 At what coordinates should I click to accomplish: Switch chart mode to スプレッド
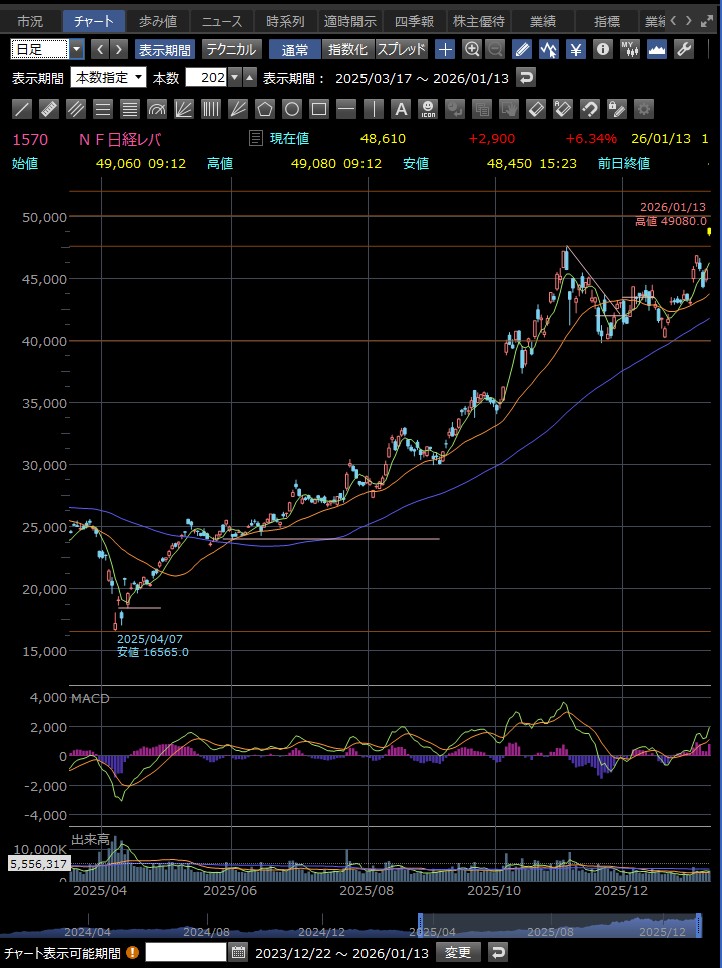[x=401, y=49]
